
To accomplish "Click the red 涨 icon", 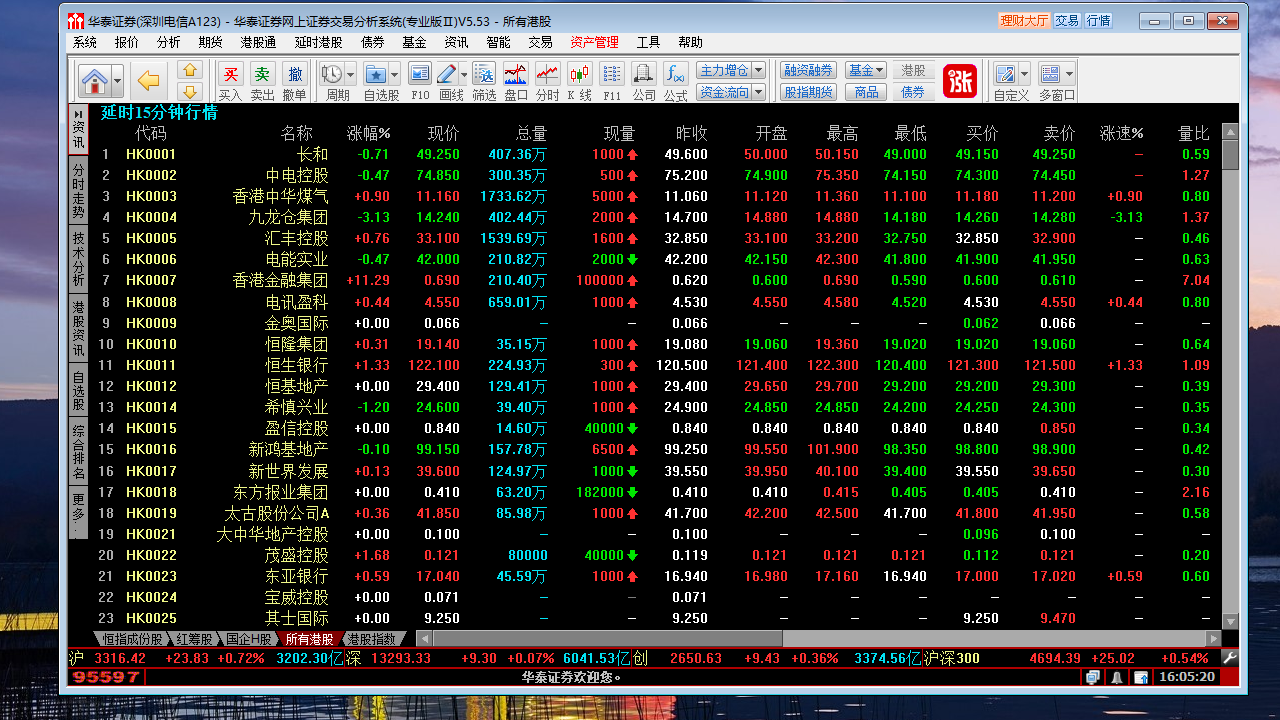I will tap(960, 81).
